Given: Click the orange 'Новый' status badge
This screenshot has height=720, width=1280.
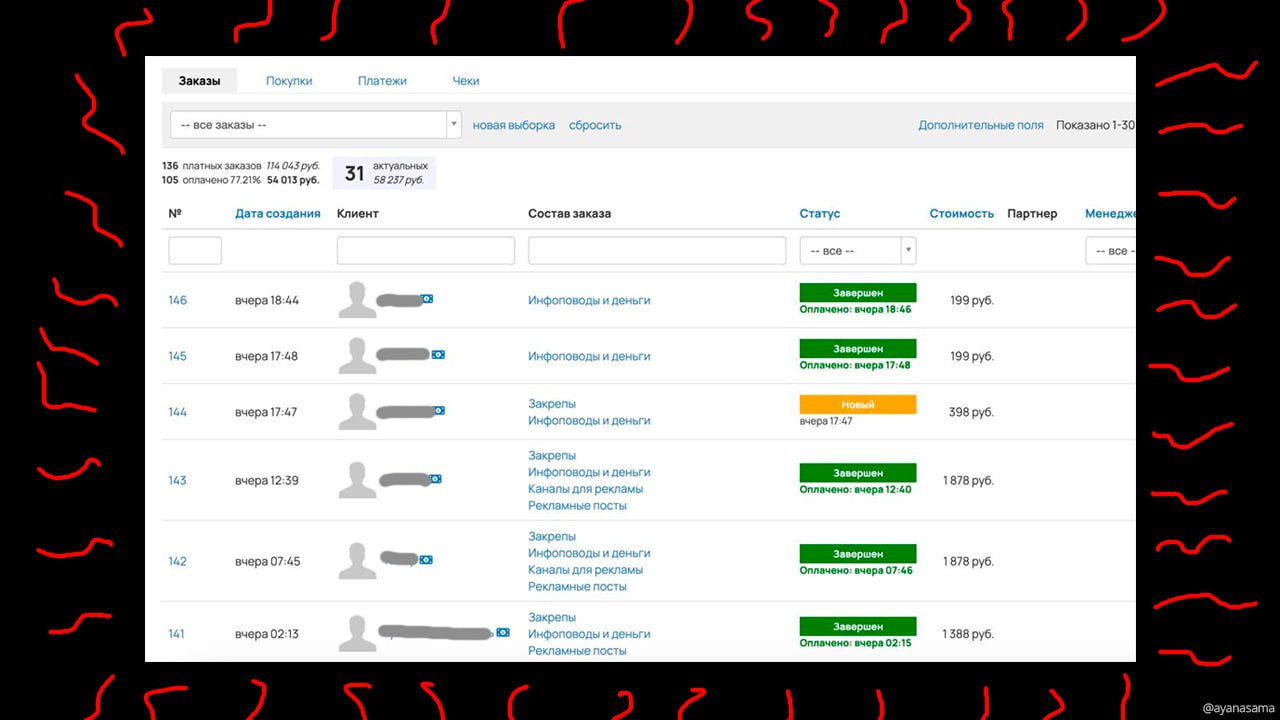Looking at the screenshot, I should point(857,405).
